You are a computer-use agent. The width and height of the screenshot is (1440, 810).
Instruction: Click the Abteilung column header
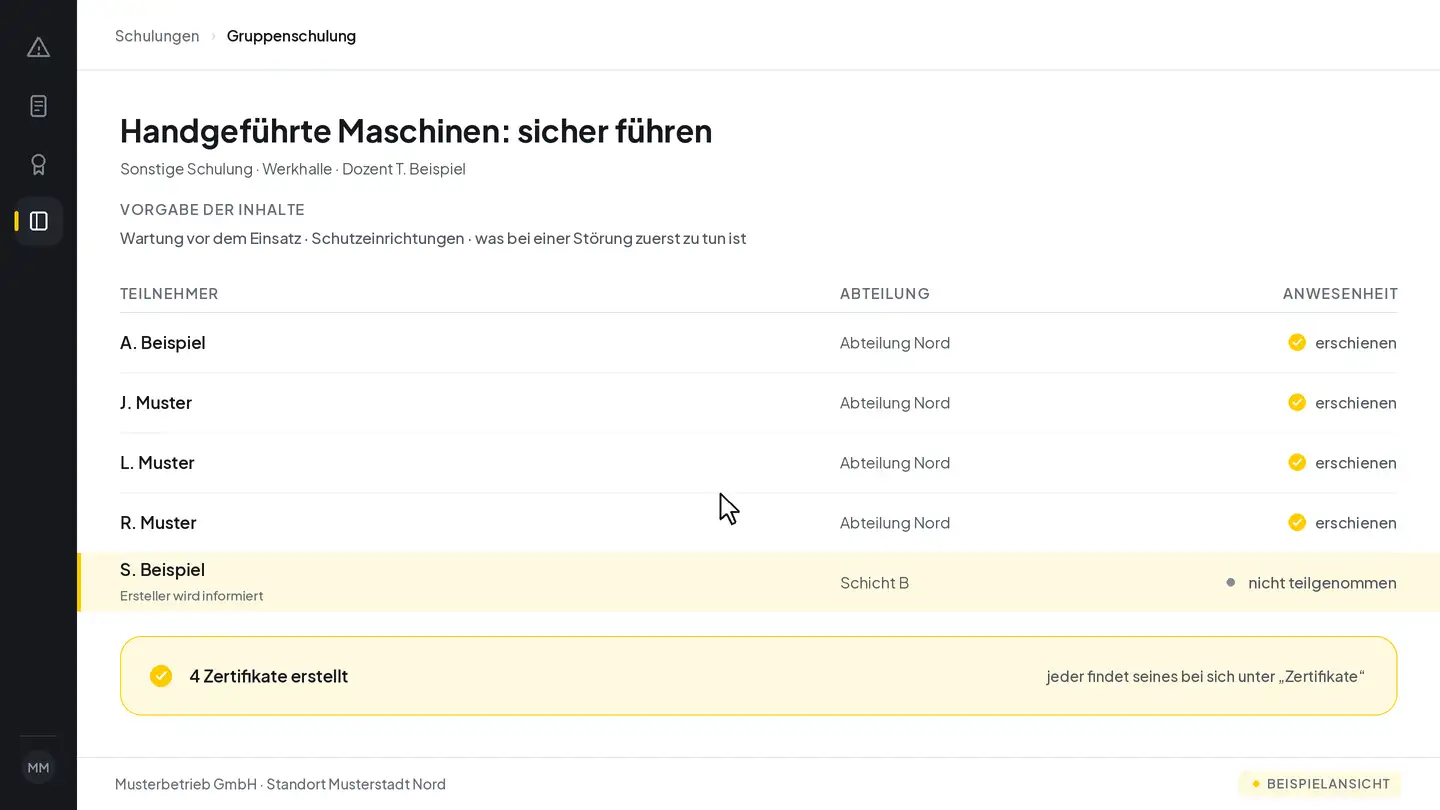coord(885,294)
